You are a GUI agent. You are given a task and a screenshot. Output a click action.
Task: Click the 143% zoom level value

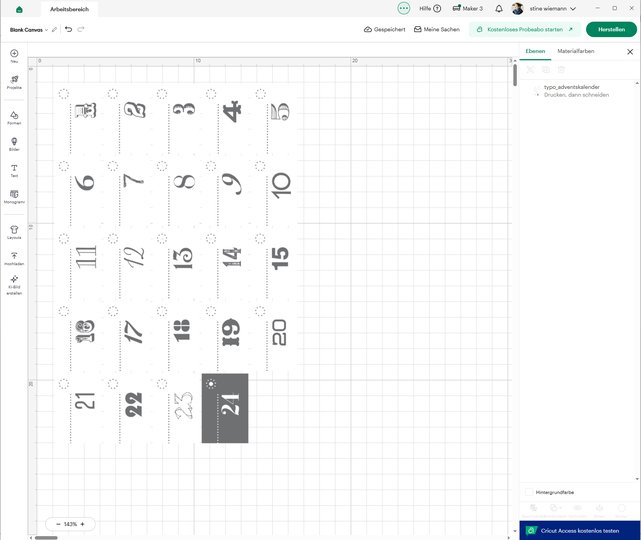point(70,524)
